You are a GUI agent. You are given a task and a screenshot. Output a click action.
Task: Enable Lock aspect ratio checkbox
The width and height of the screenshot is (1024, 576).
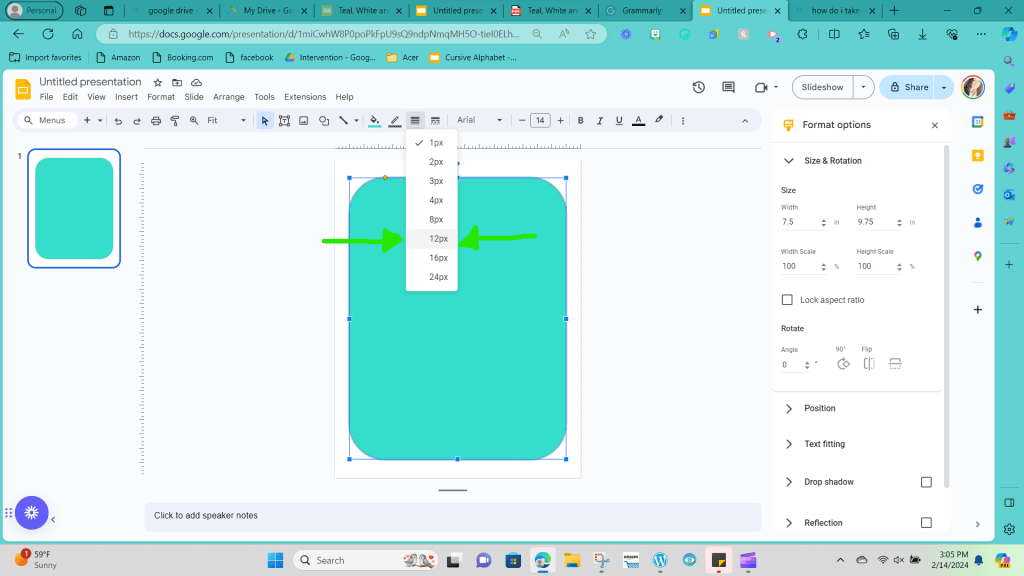pos(787,300)
